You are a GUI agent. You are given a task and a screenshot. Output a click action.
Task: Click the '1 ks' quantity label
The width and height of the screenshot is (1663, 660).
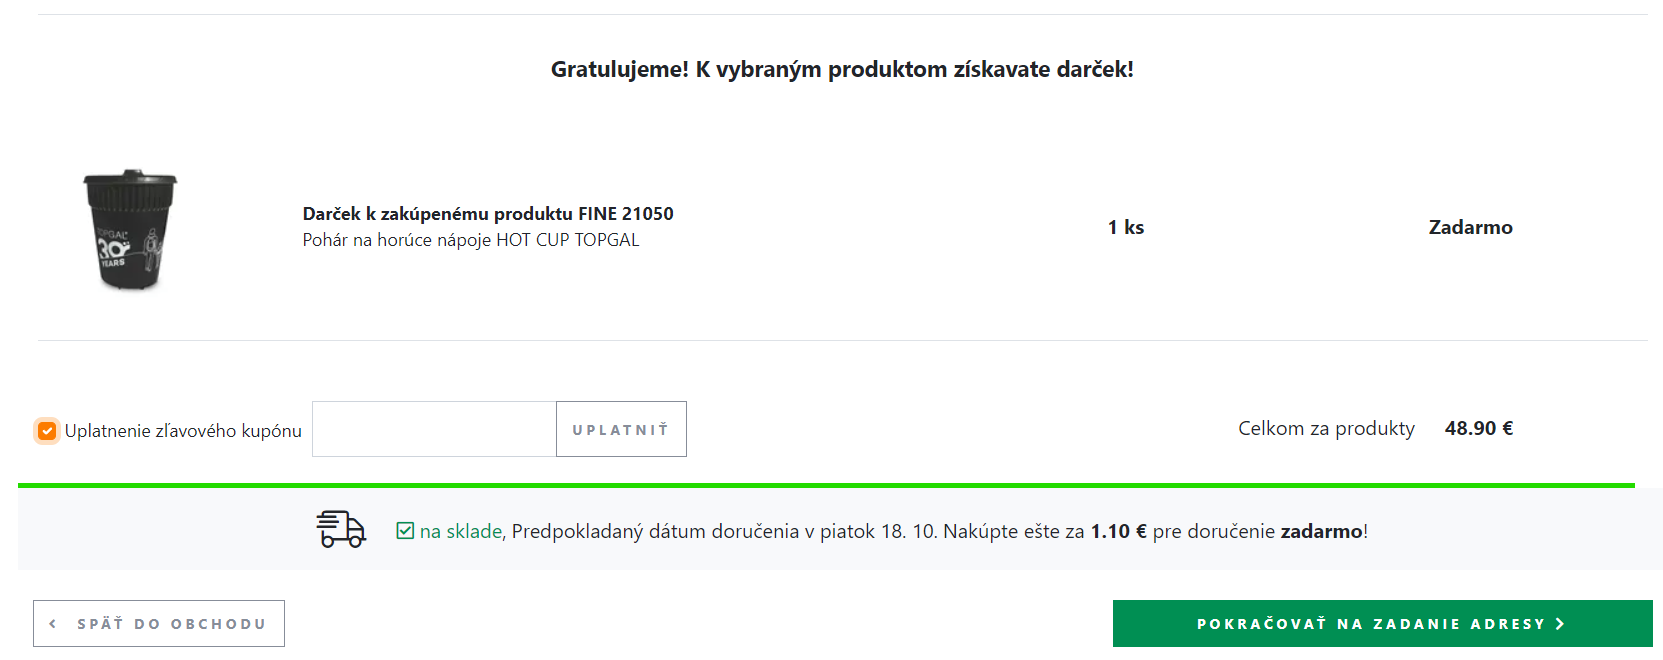pyautogui.click(x=1126, y=227)
